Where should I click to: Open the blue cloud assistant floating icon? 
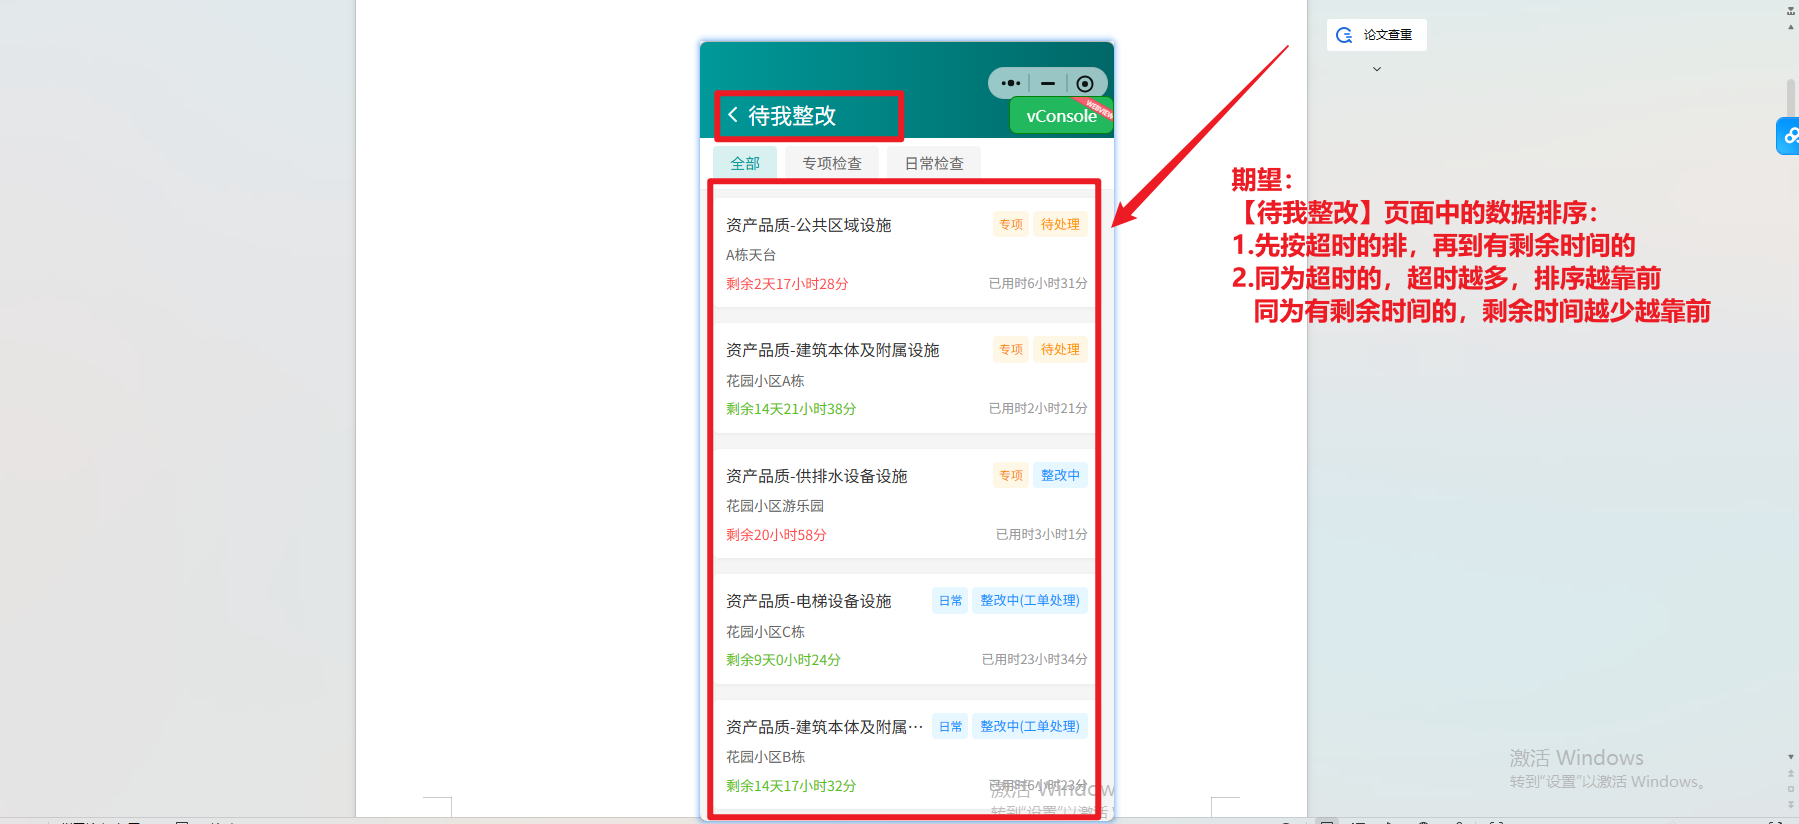pyautogui.click(x=1788, y=136)
